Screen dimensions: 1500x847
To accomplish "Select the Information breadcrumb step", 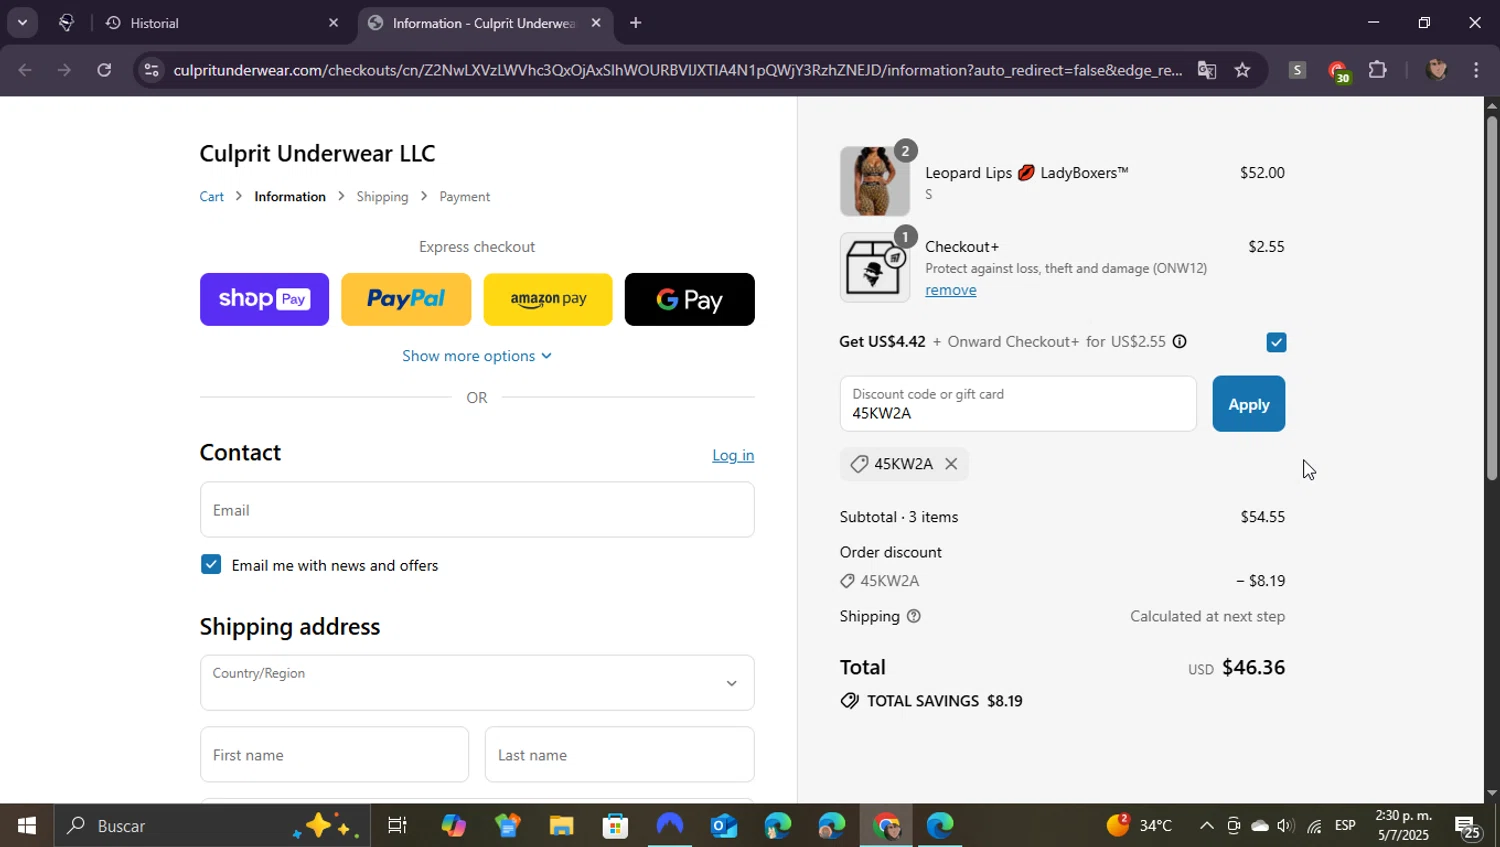I will pyautogui.click(x=290, y=197).
